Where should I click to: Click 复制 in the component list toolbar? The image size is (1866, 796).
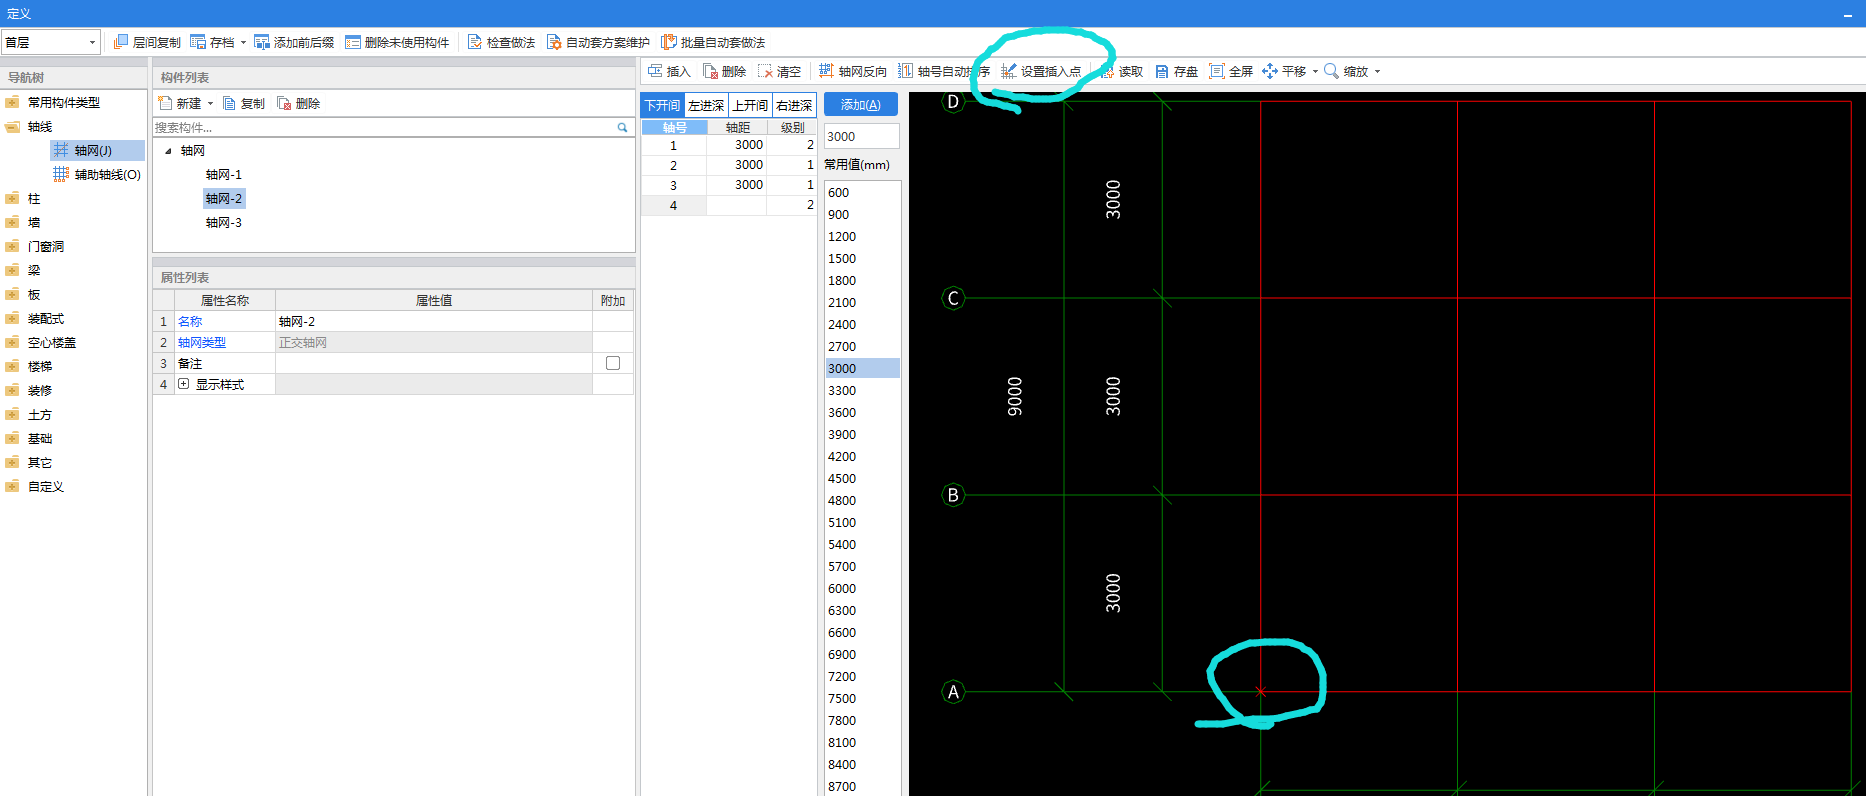(243, 103)
